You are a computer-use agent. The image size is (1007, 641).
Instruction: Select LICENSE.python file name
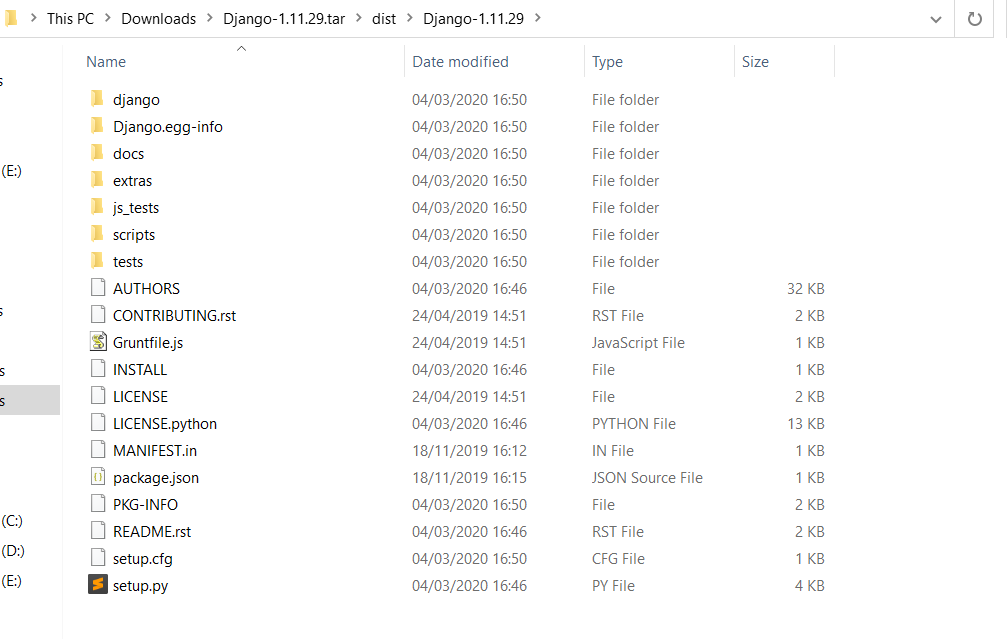click(x=165, y=423)
